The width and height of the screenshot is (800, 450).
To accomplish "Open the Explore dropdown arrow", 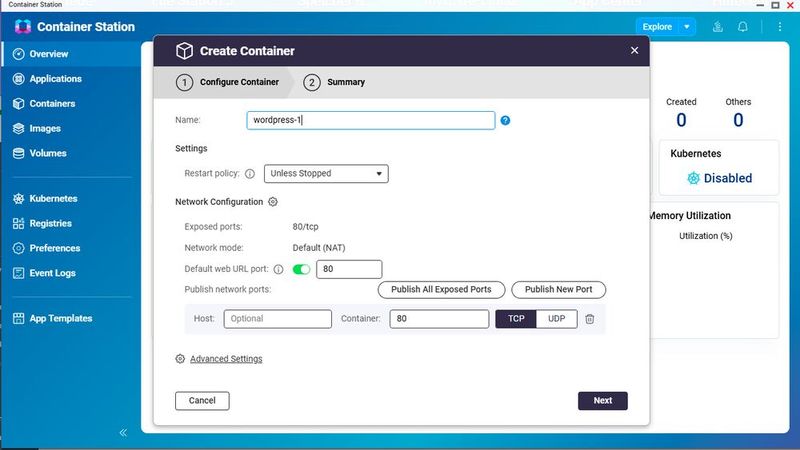I will click(687, 27).
